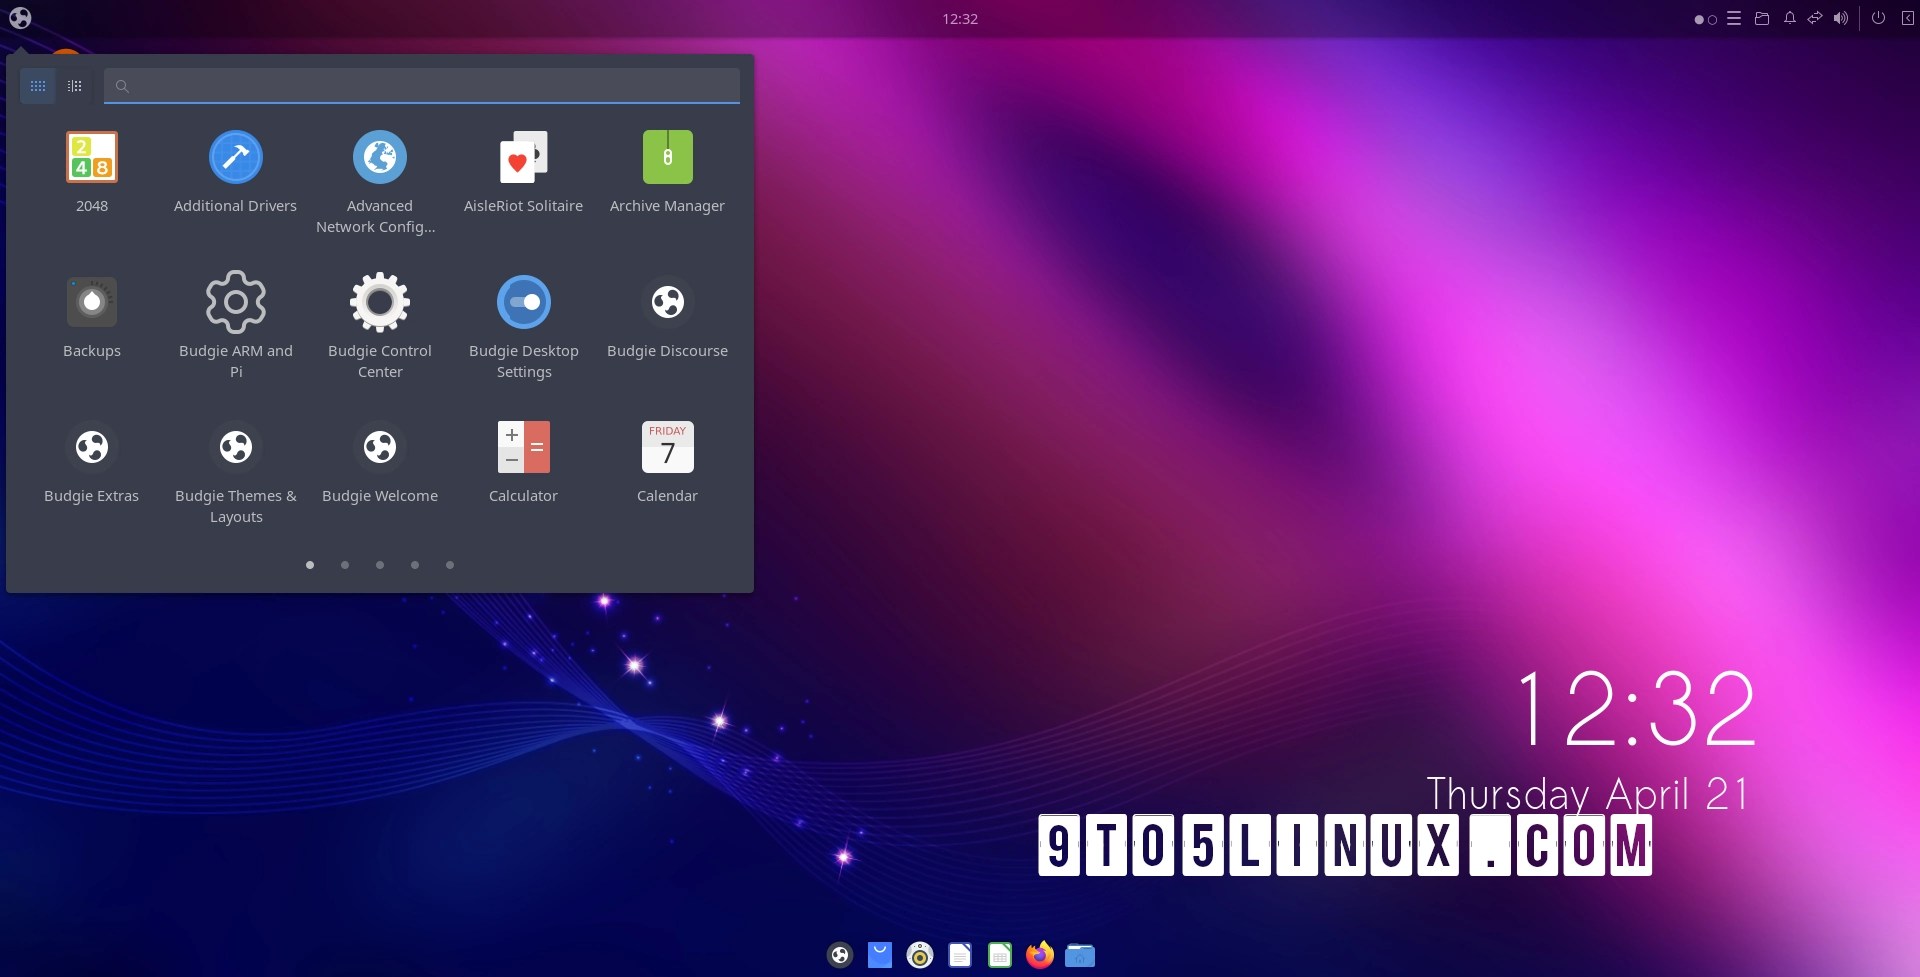Open Advanced Network Configuration
1920x977 pixels.
click(x=379, y=183)
